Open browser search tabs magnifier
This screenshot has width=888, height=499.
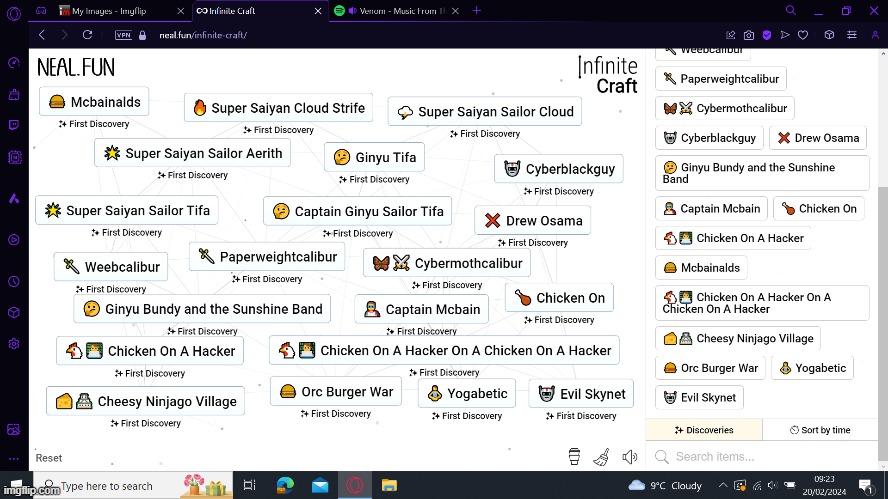791,10
